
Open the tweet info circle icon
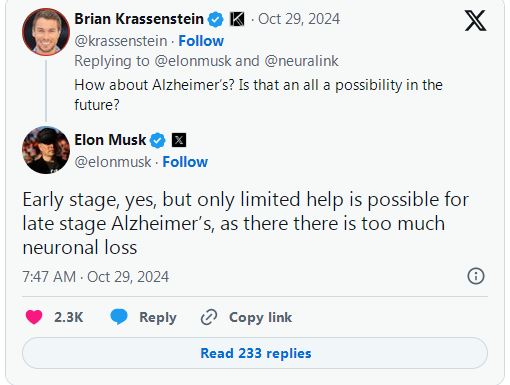(x=476, y=276)
